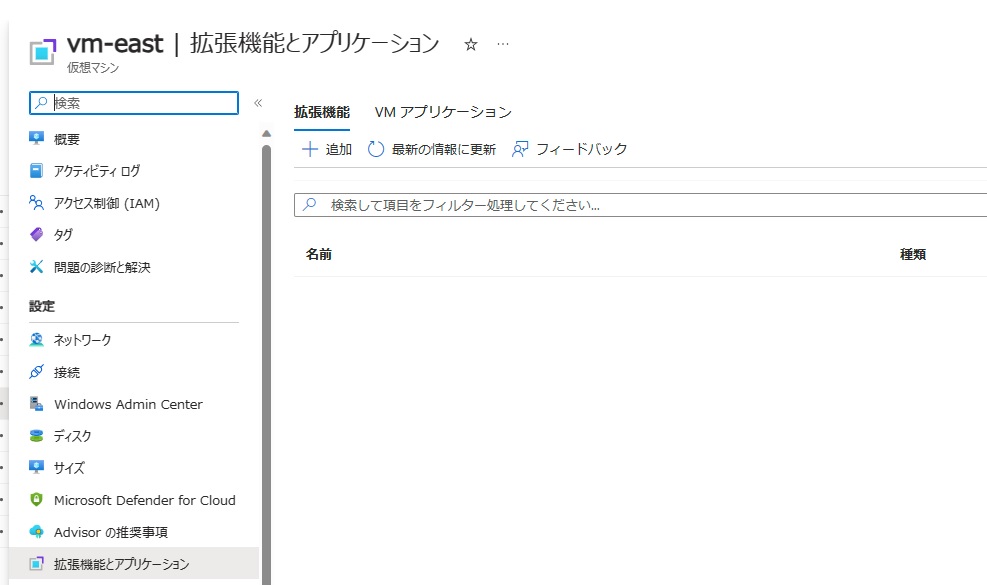Stay on the 拡張機能 tab
Image resolution: width=987 pixels, height=585 pixels.
pos(322,112)
